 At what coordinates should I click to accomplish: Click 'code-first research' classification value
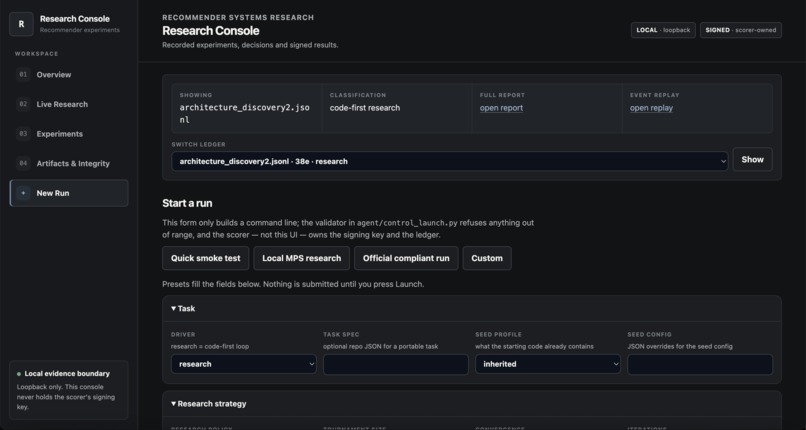(x=364, y=108)
